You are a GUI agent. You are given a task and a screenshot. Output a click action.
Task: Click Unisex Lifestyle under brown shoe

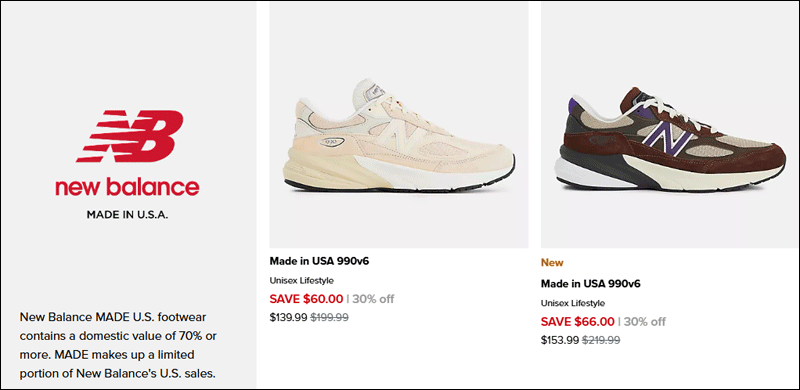[x=573, y=303]
